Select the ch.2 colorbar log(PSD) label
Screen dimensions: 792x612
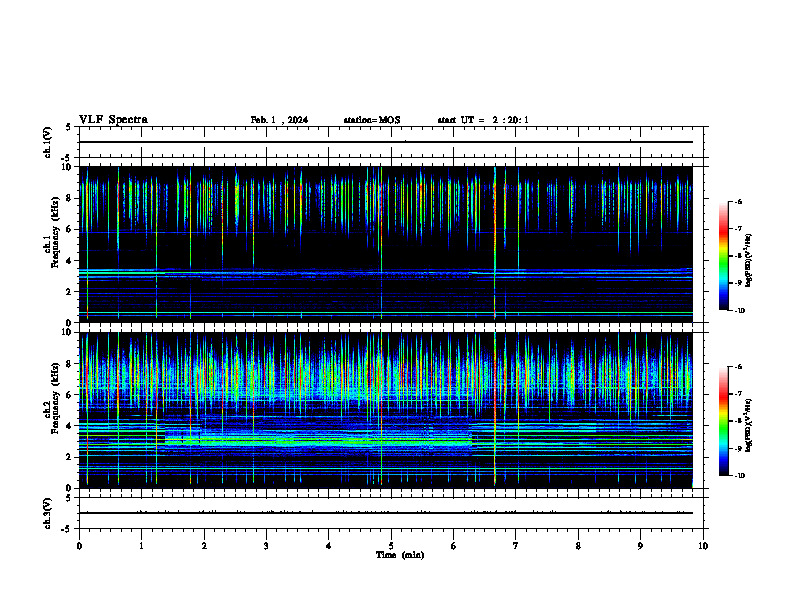749,425
